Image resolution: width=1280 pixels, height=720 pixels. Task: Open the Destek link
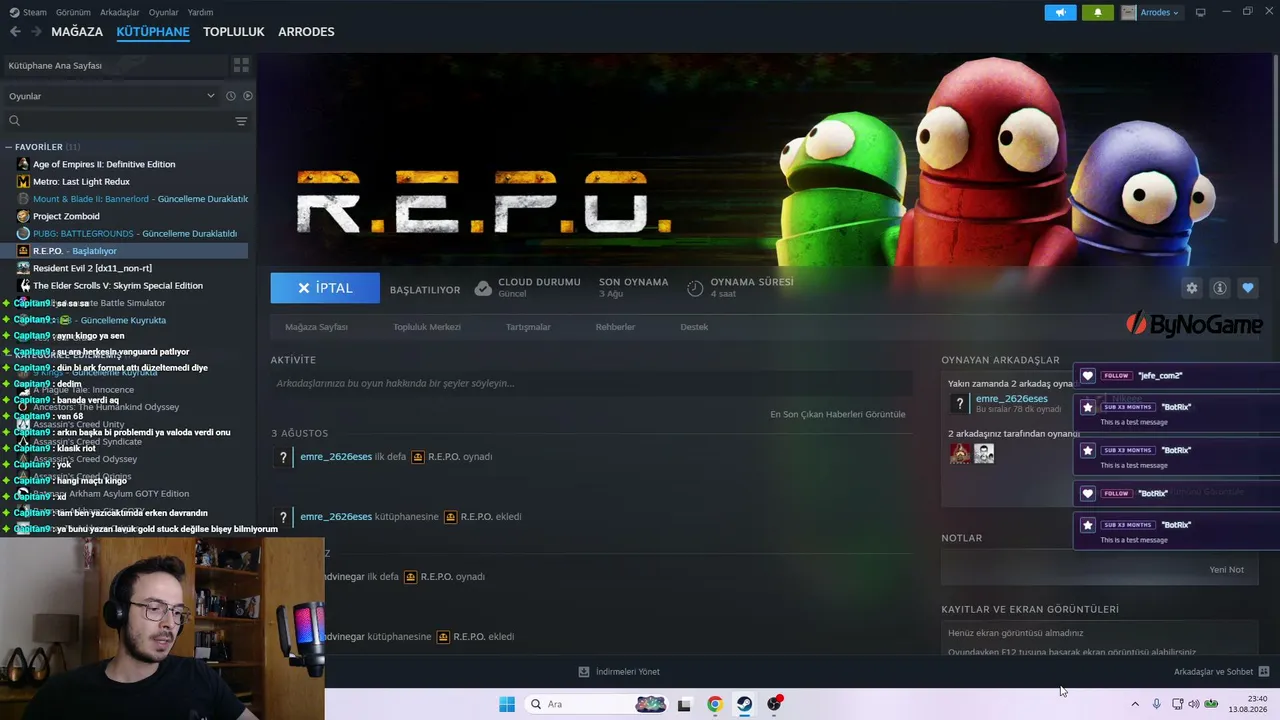694,327
